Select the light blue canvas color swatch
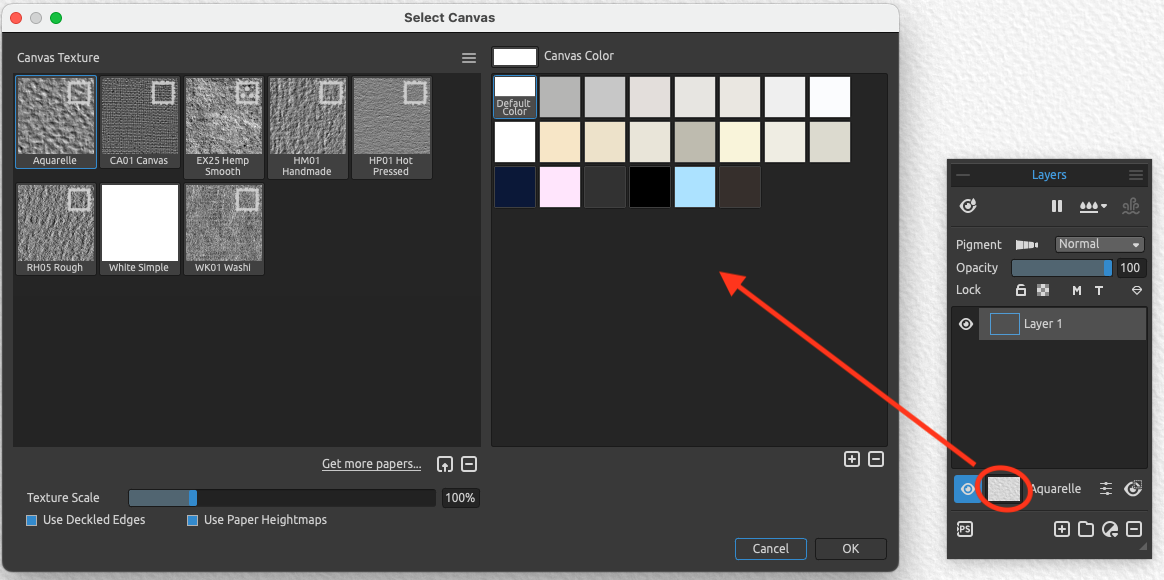The width and height of the screenshot is (1164, 580). click(694, 187)
